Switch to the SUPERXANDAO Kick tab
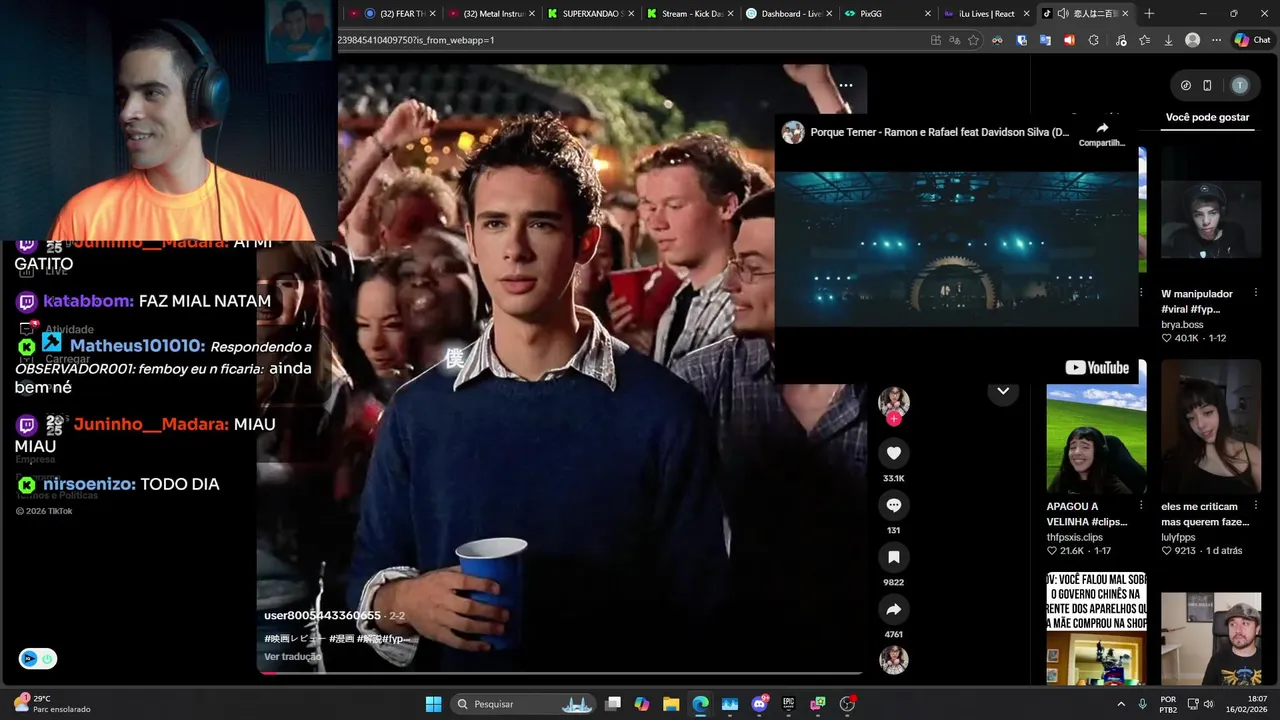 [x=591, y=14]
